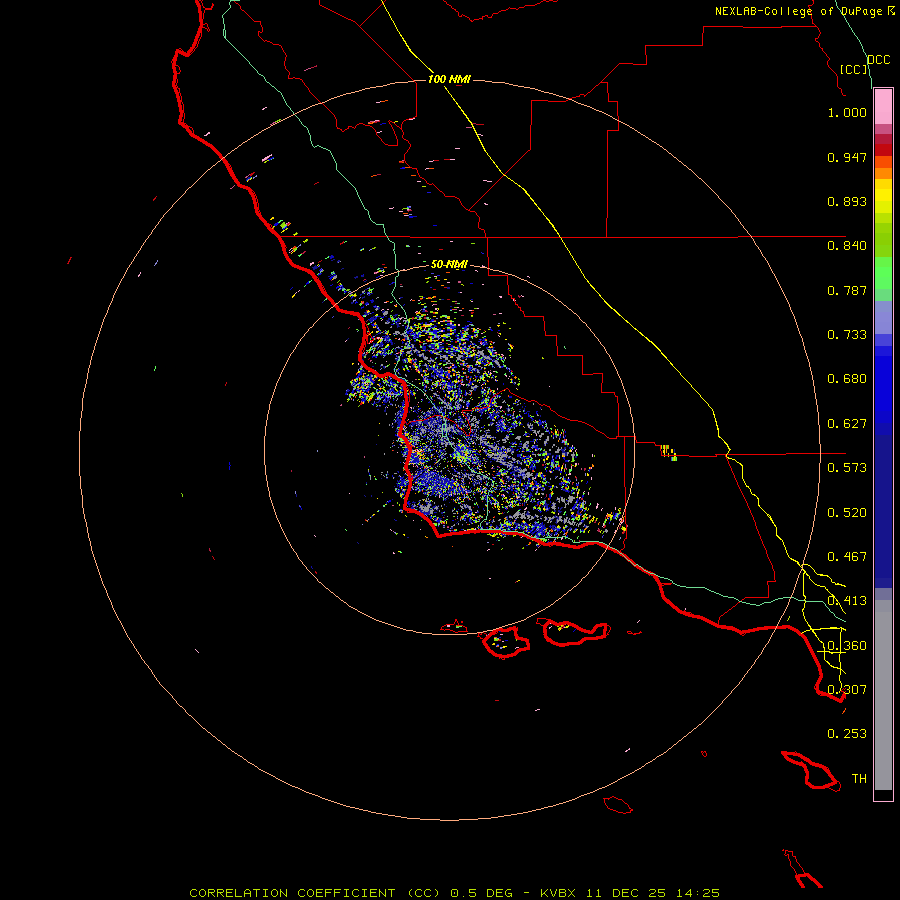Click the pink color band at top of scale
Screen dimensions: 900x900
(x=883, y=107)
